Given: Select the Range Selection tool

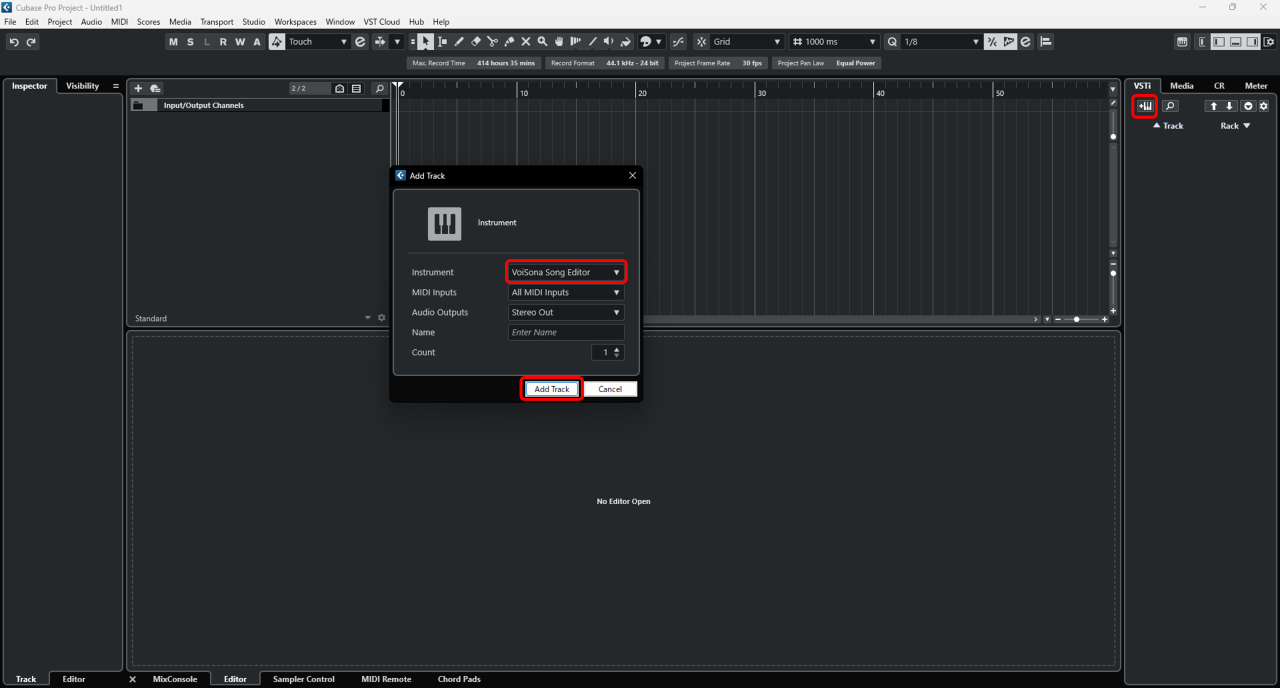Looking at the screenshot, I should click(443, 42).
